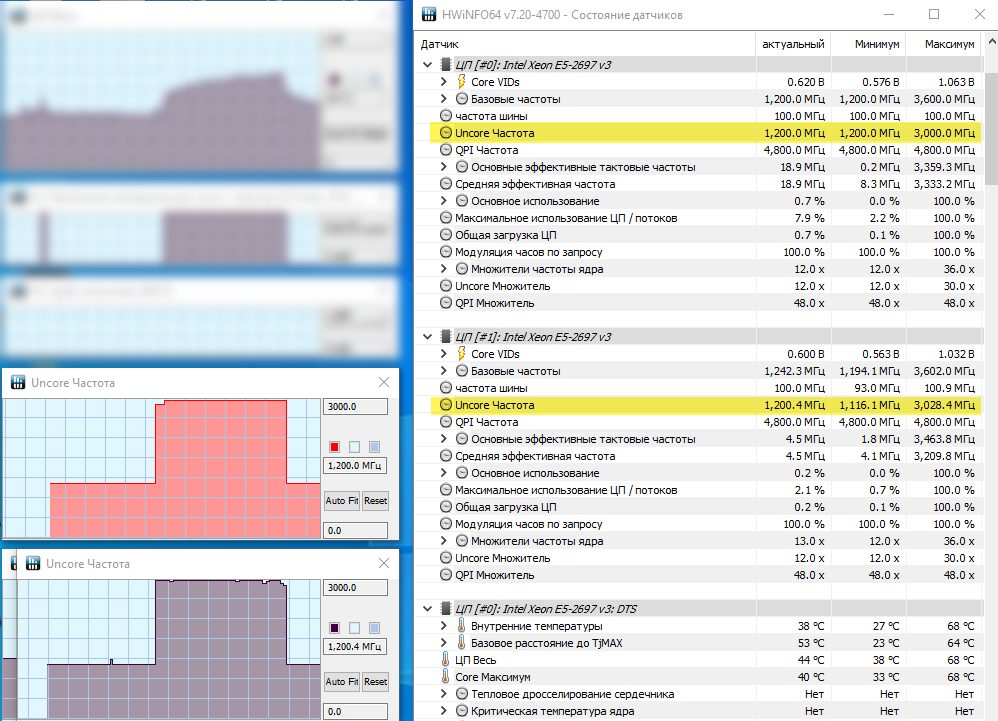Viewport: 998px width, 721px height.
Task: Click the thermometer icon of Core Максимум
Action: pyautogui.click(x=446, y=677)
